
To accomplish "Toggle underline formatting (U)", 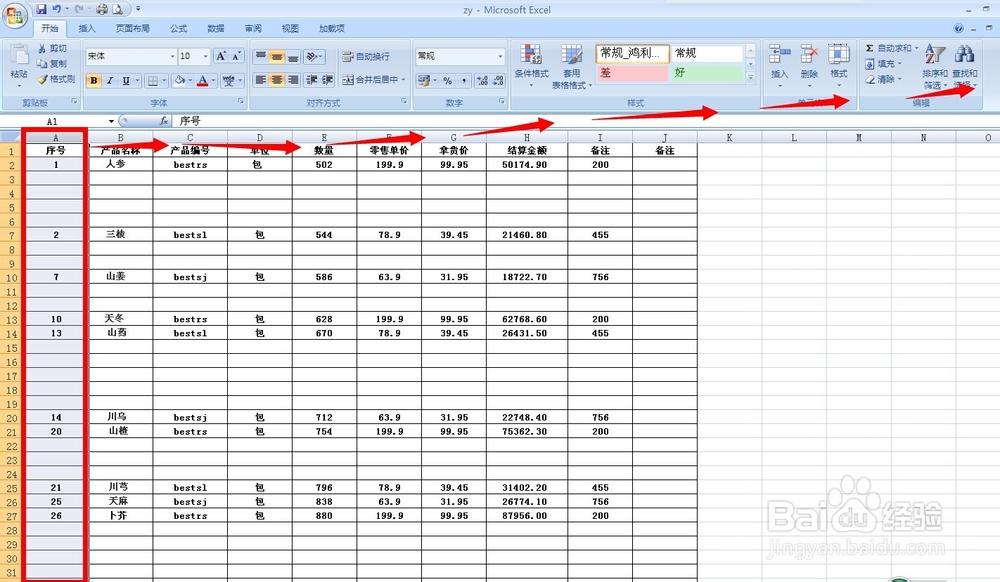I will [126, 80].
